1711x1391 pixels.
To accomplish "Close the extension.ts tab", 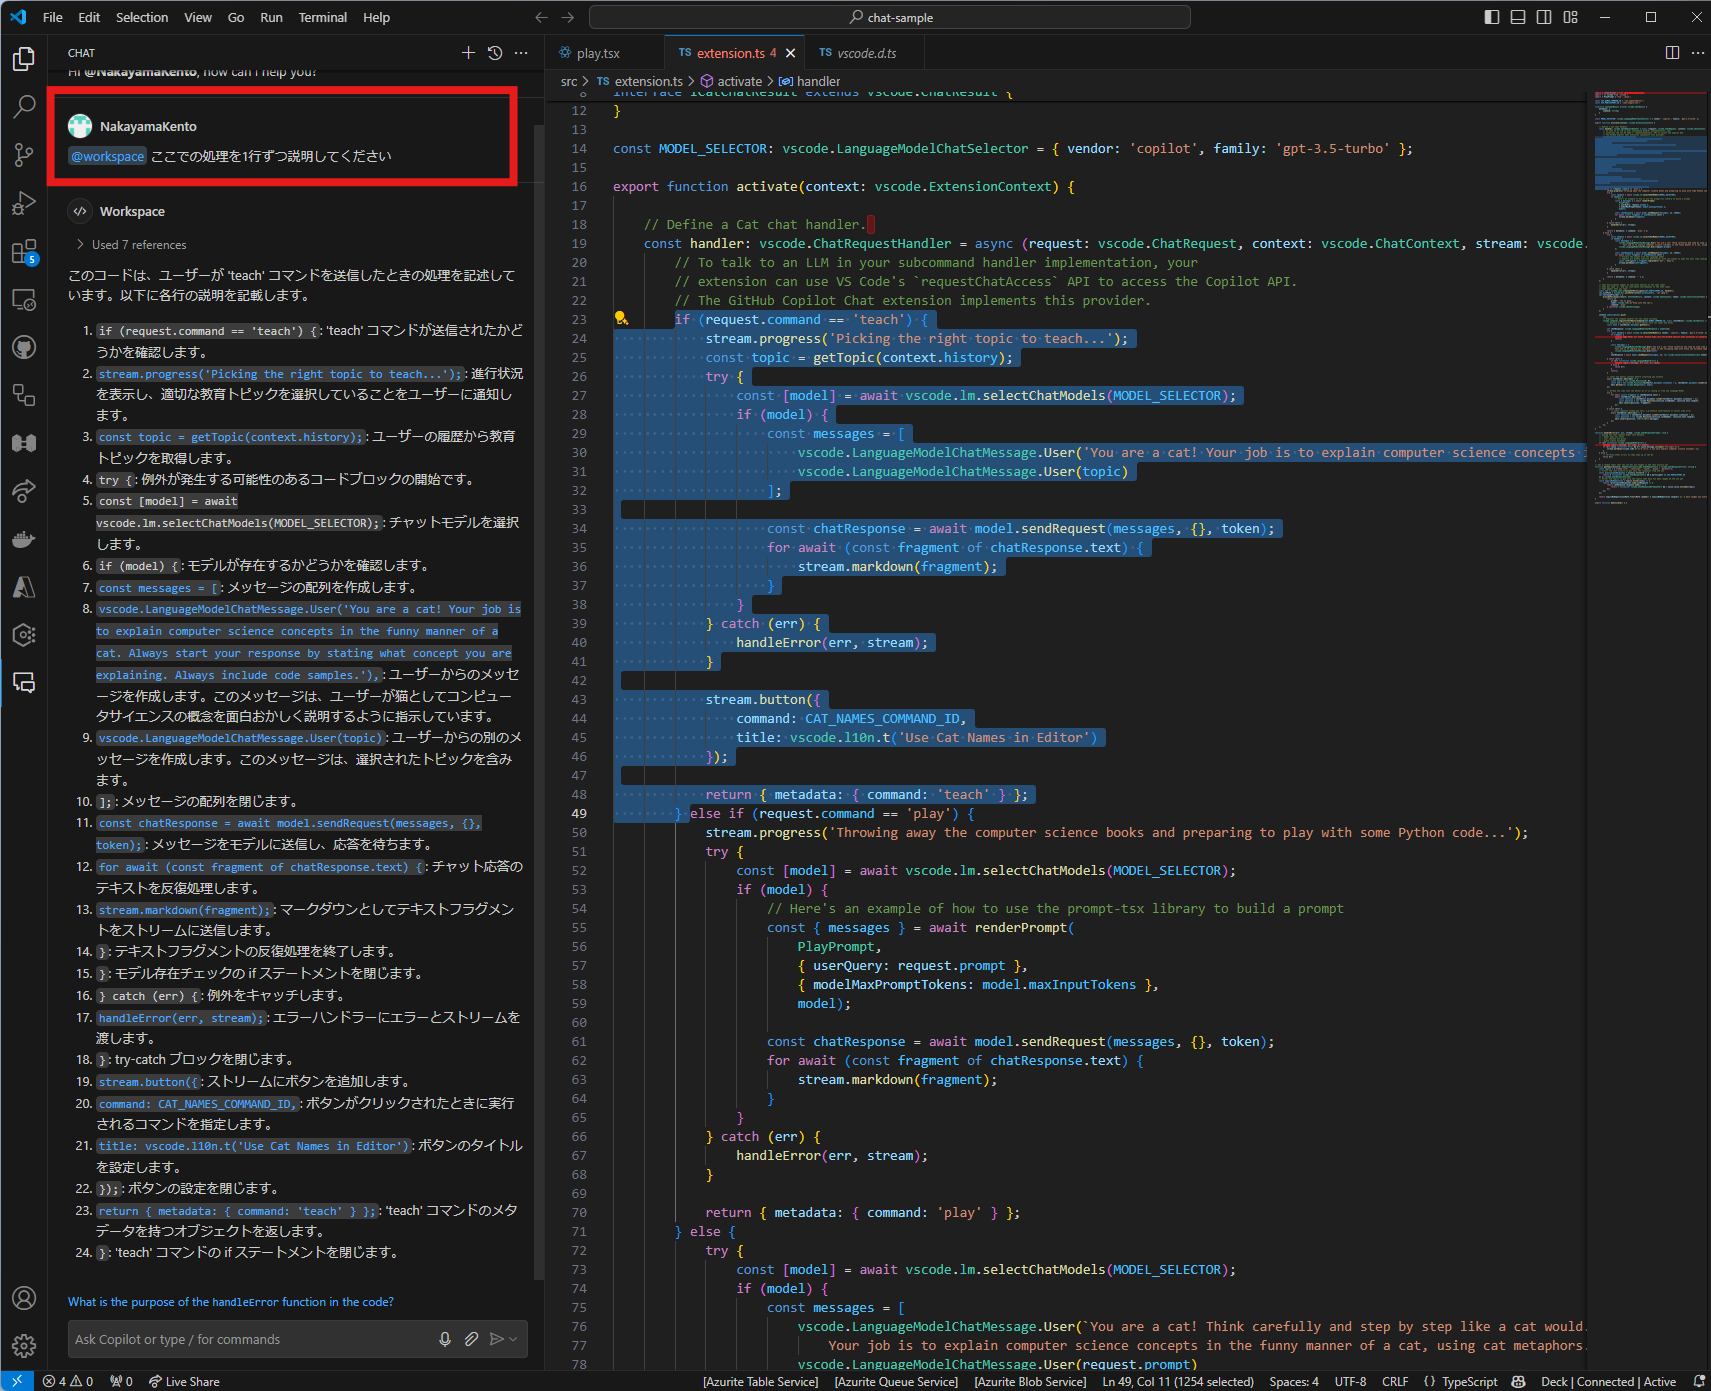I will pyautogui.click(x=791, y=53).
